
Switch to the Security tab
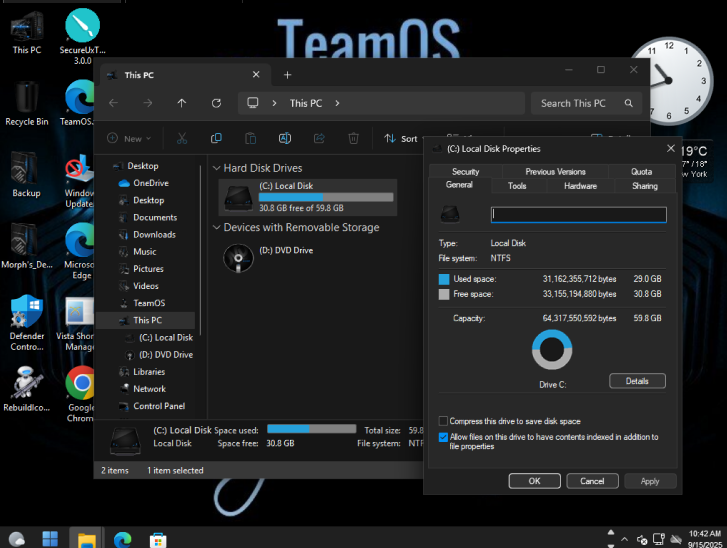[x=466, y=172]
